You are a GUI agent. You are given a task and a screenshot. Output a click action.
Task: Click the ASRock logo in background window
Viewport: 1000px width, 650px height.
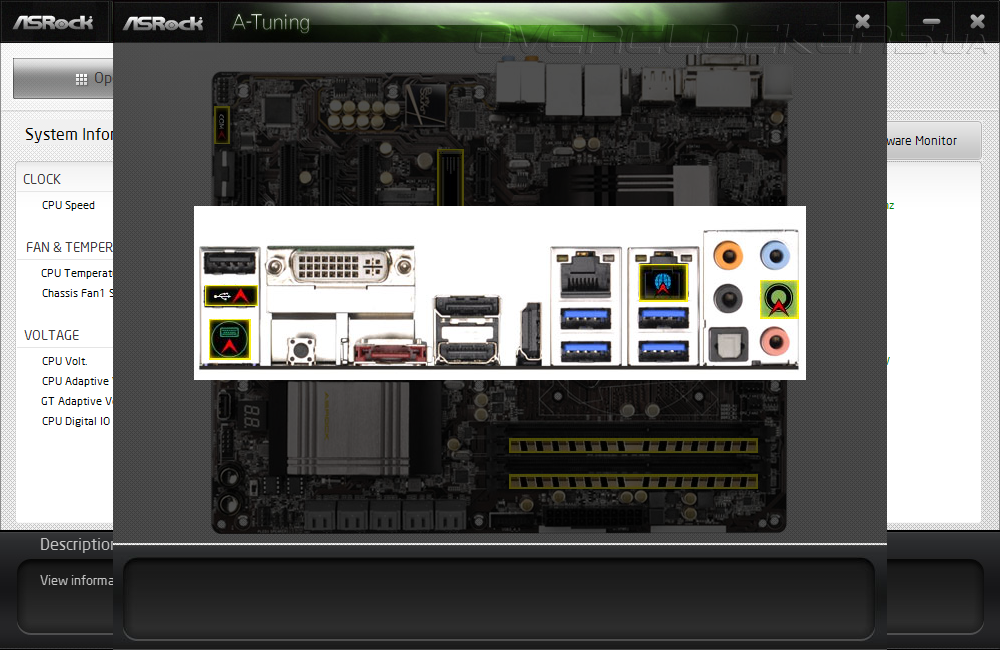pos(54,22)
